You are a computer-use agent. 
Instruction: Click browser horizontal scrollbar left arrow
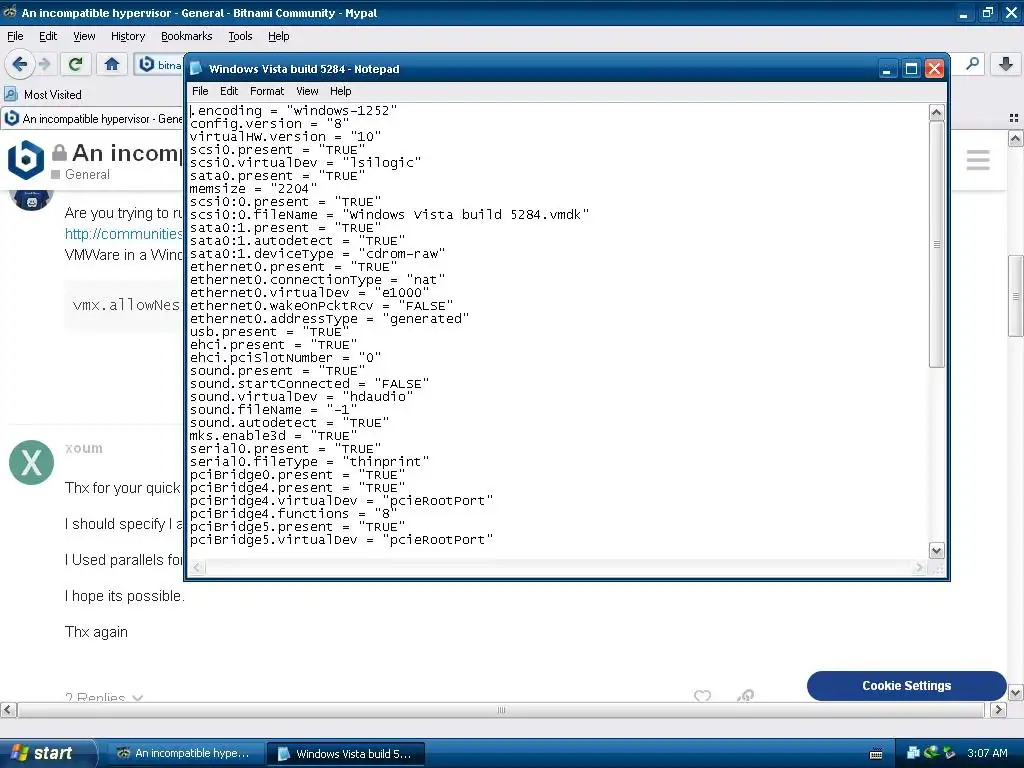pyautogui.click(x=8, y=710)
